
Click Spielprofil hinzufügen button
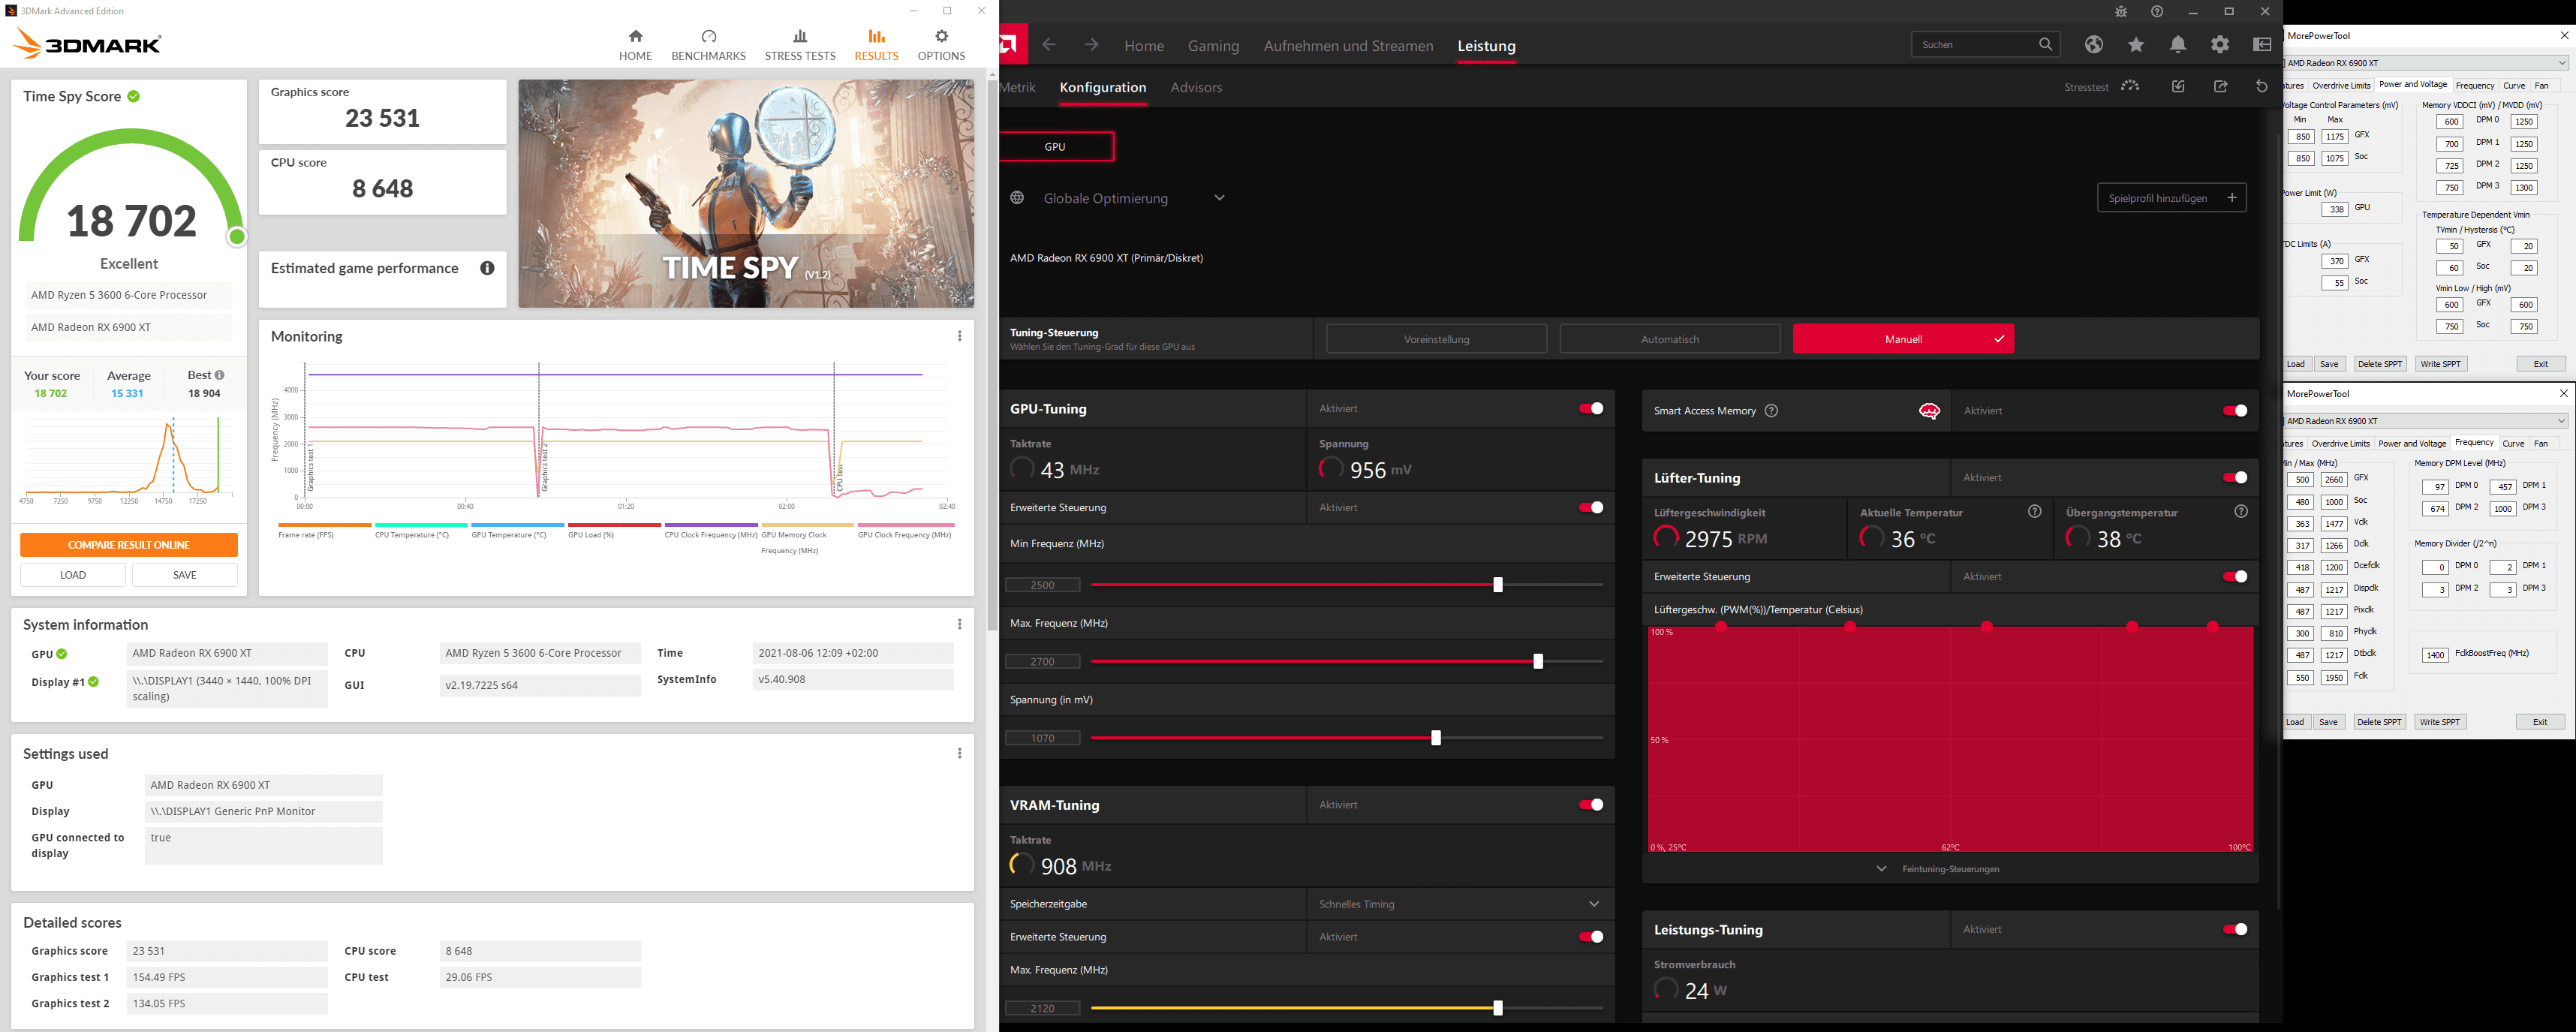(2171, 198)
